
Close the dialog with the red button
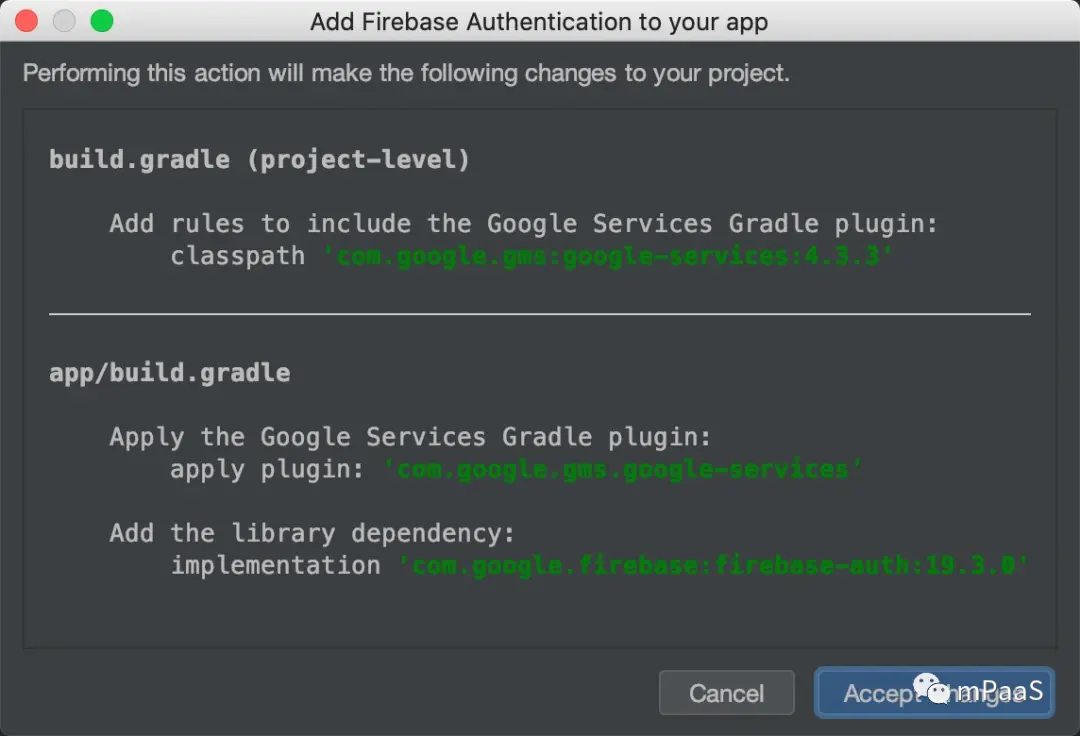[26, 21]
